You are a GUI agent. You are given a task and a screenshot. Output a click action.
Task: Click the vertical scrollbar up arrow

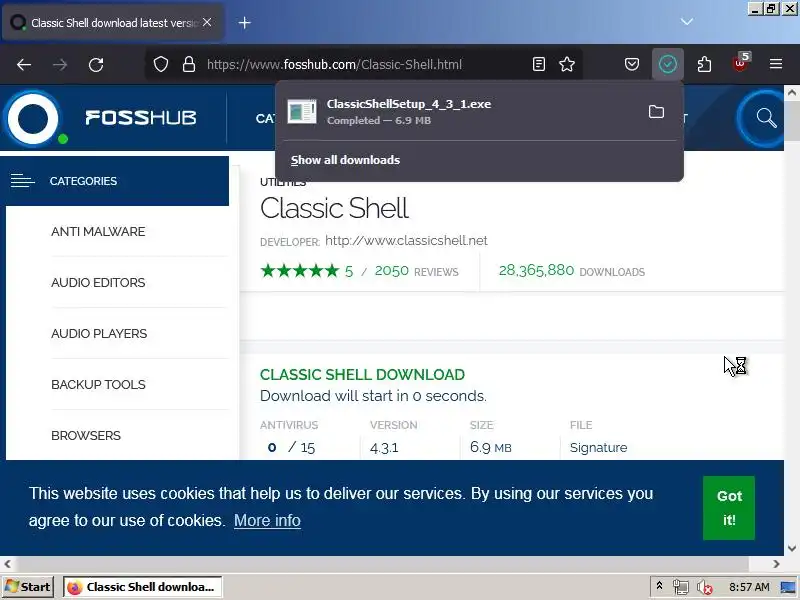point(792,93)
